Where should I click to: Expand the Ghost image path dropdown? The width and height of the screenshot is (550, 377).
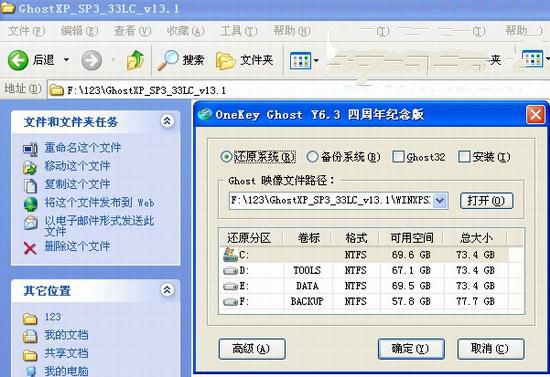point(440,201)
